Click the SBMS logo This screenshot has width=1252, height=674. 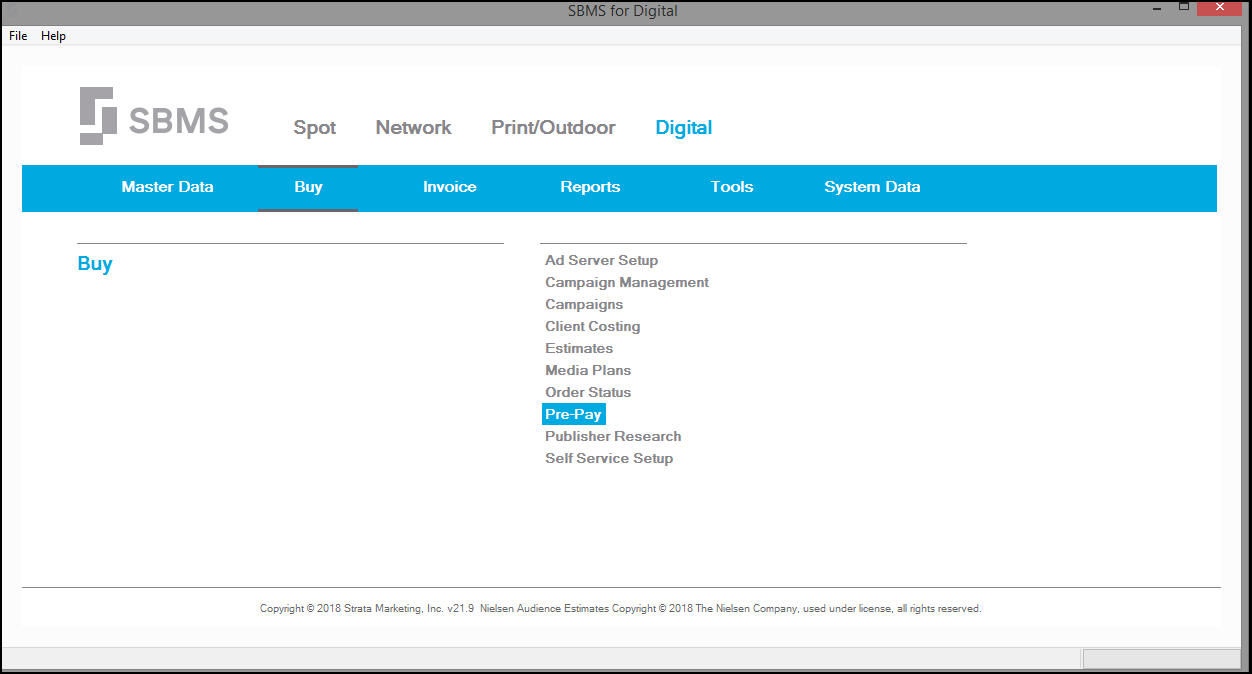[x=154, y=116]
